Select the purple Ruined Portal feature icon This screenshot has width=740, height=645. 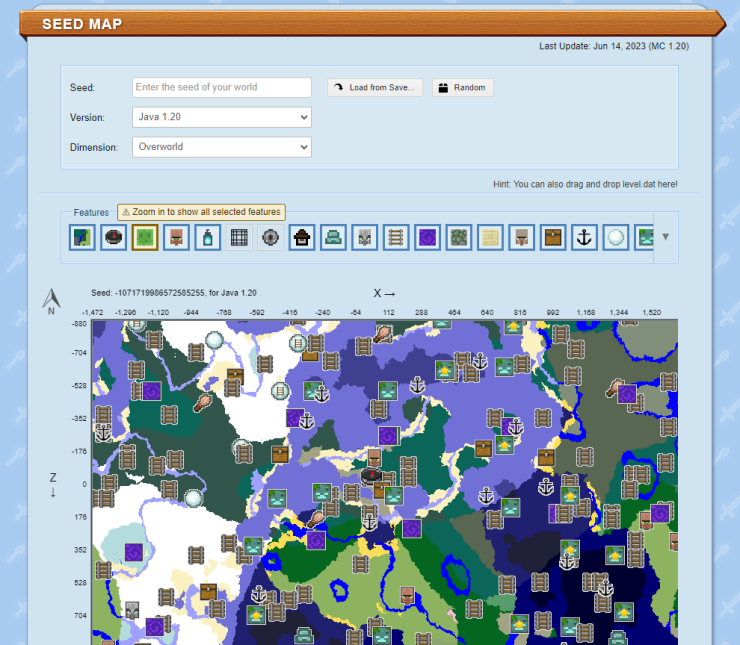(x=427, y=237)
